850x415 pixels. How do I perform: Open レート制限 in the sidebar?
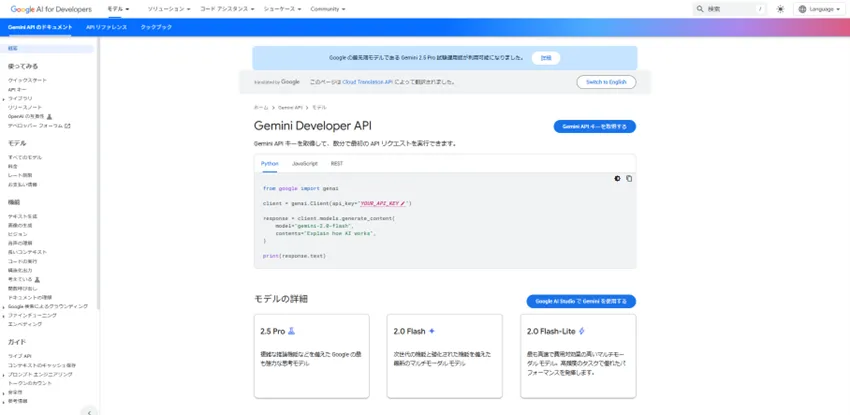[20, 176]
